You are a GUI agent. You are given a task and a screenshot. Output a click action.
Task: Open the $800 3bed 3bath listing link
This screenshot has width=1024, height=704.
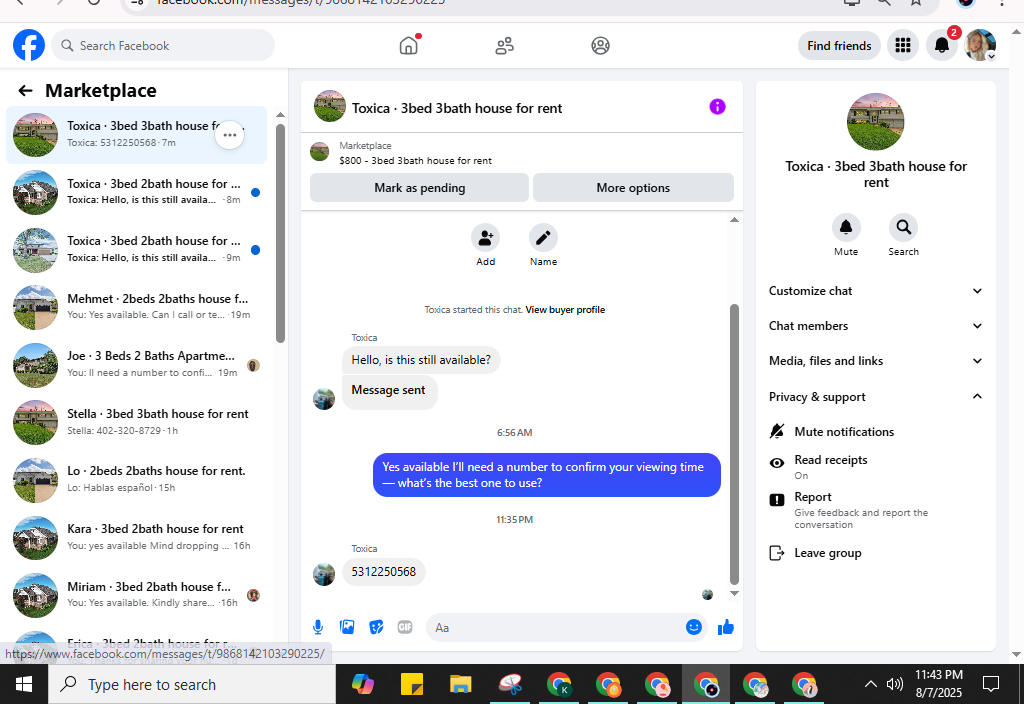click(x=415, y=161)
